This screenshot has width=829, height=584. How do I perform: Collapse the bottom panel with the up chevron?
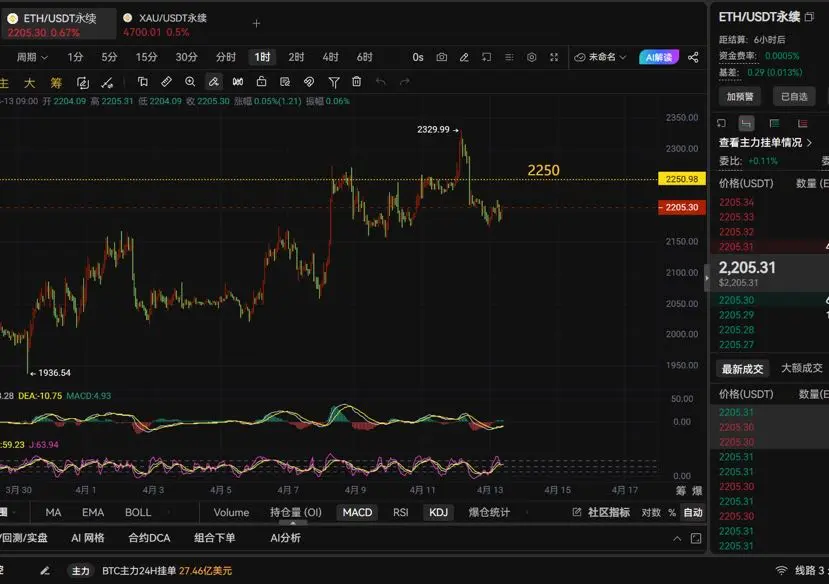coord(677,539)
